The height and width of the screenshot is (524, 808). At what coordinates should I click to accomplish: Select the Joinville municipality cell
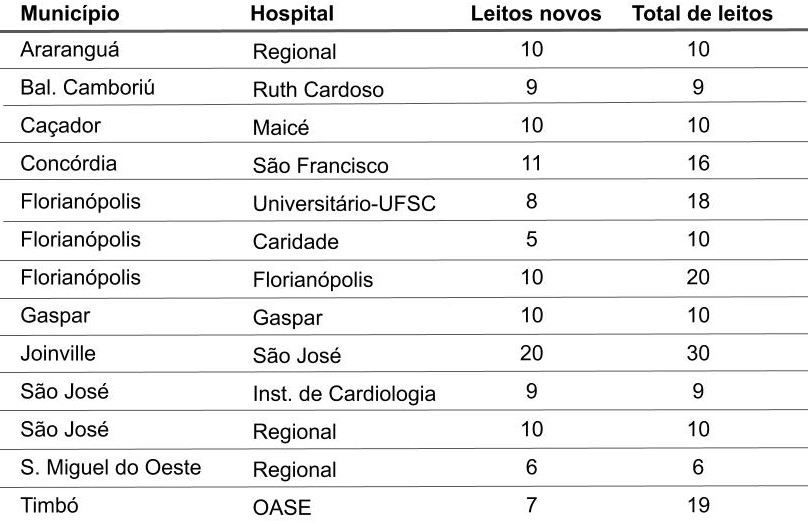[x=58, y=354]
